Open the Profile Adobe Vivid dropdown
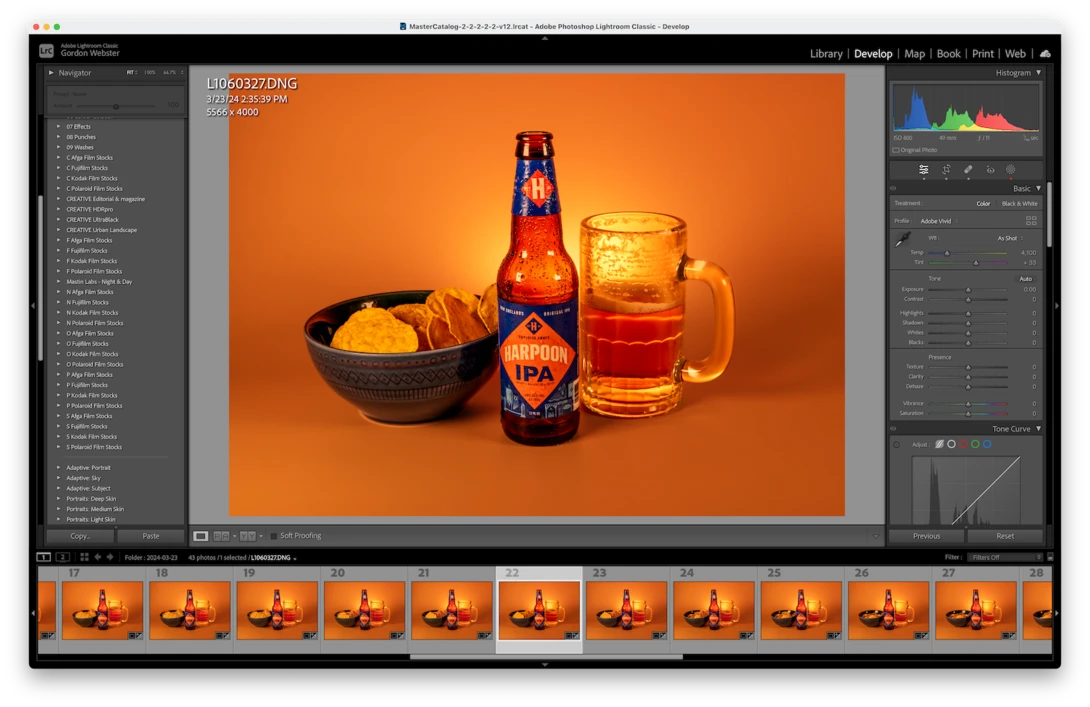Image resolution: width=1090 pixels, height=707 pixels. click(x=938, y=221)
